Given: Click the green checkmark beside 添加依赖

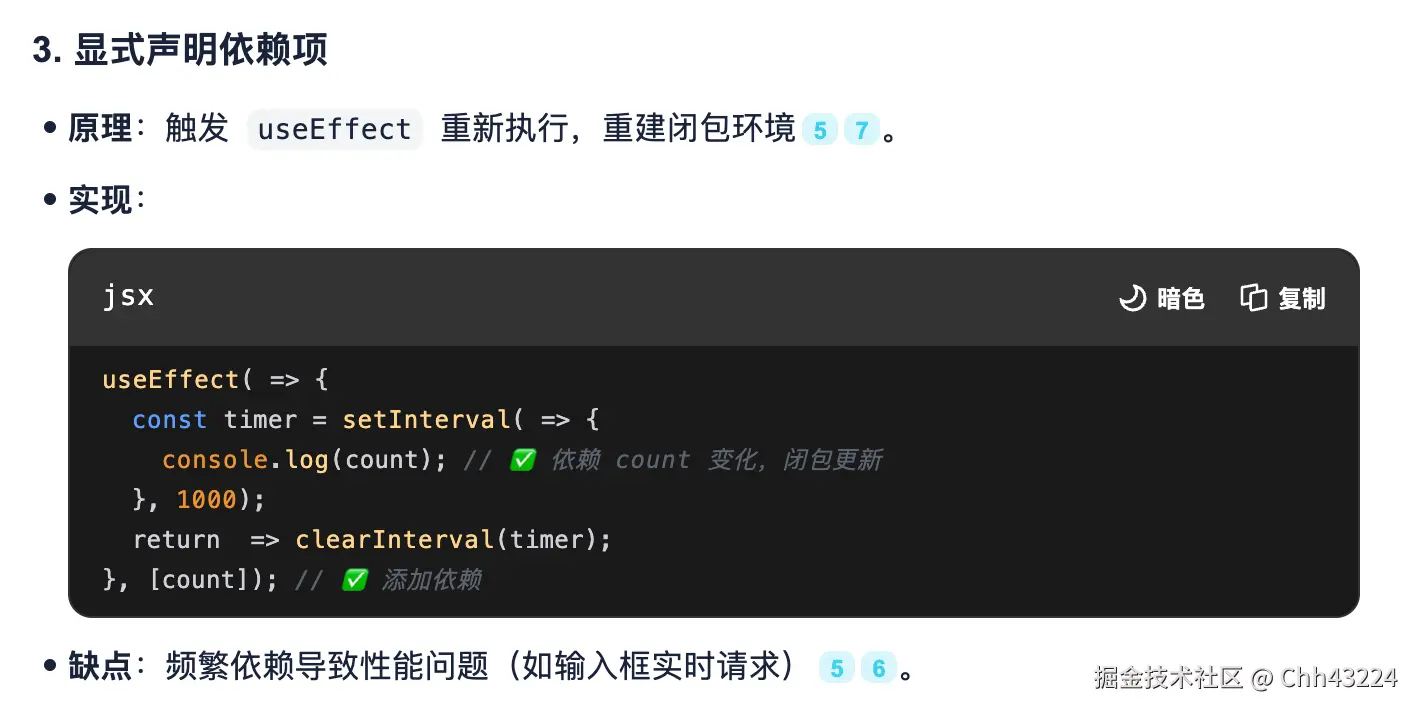Looking at the screenshot, I should pos(355,580).
